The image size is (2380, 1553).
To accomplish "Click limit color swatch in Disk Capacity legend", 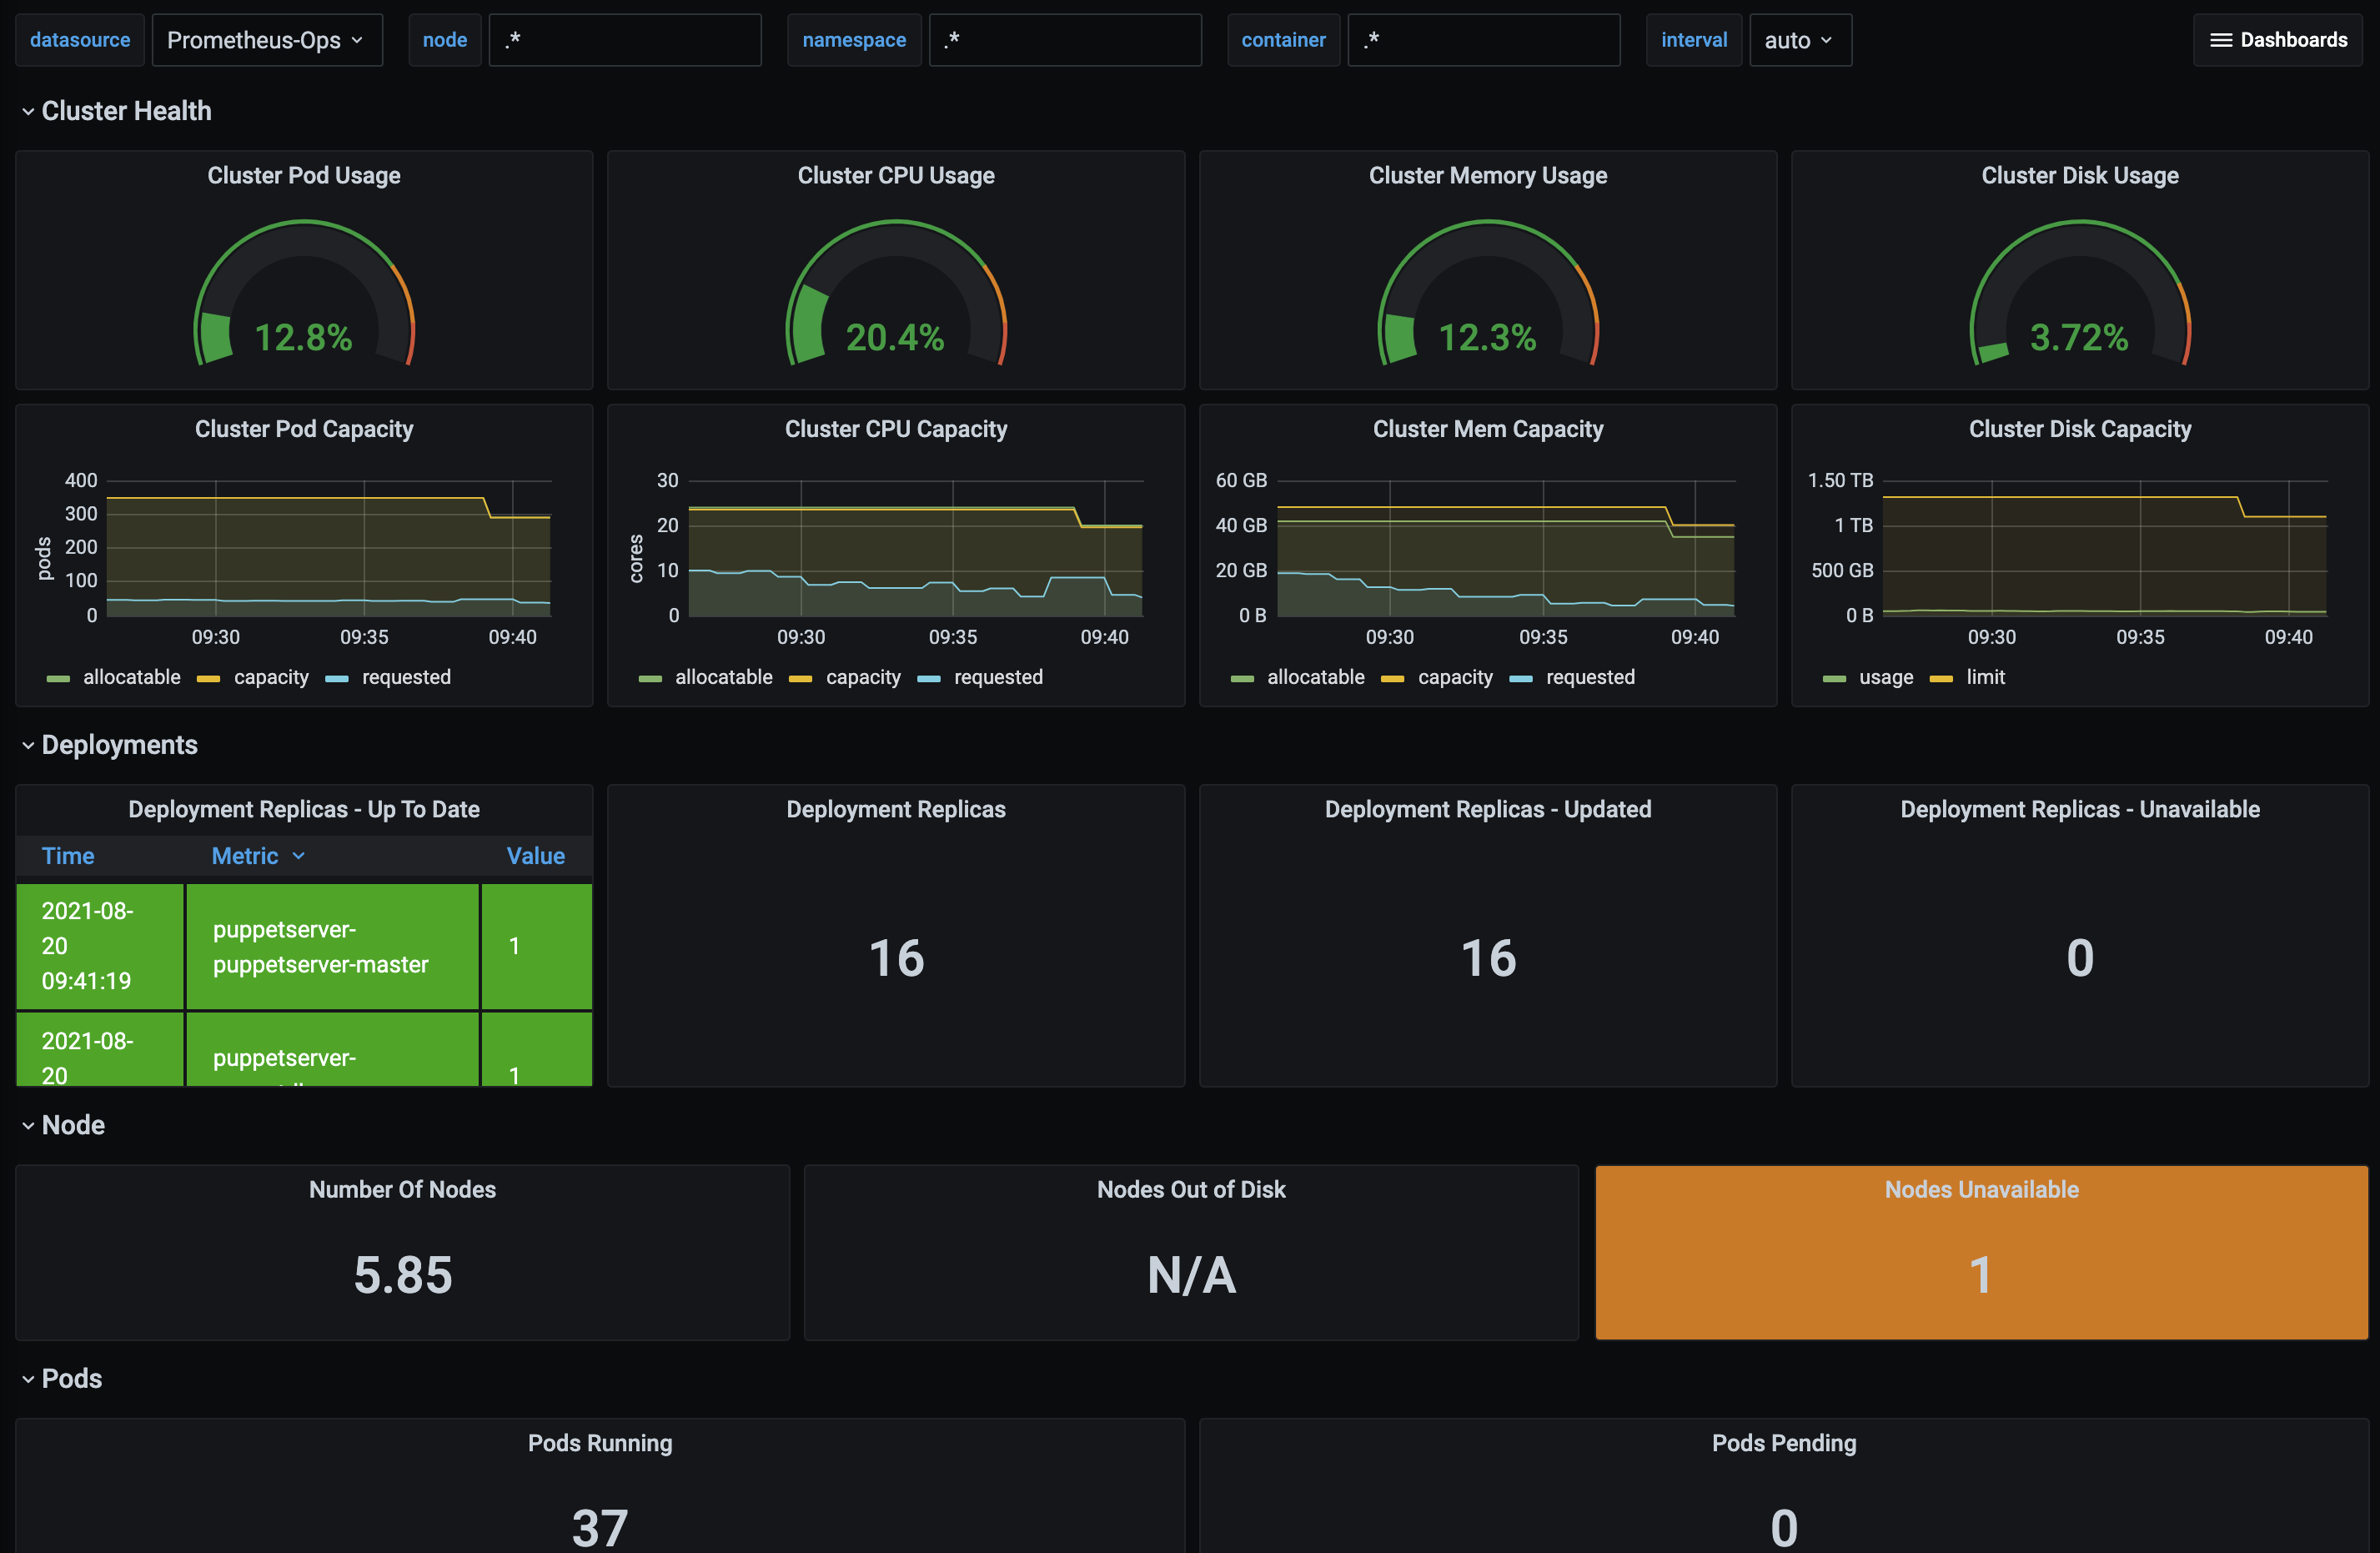I will [x=1941, y=678].
